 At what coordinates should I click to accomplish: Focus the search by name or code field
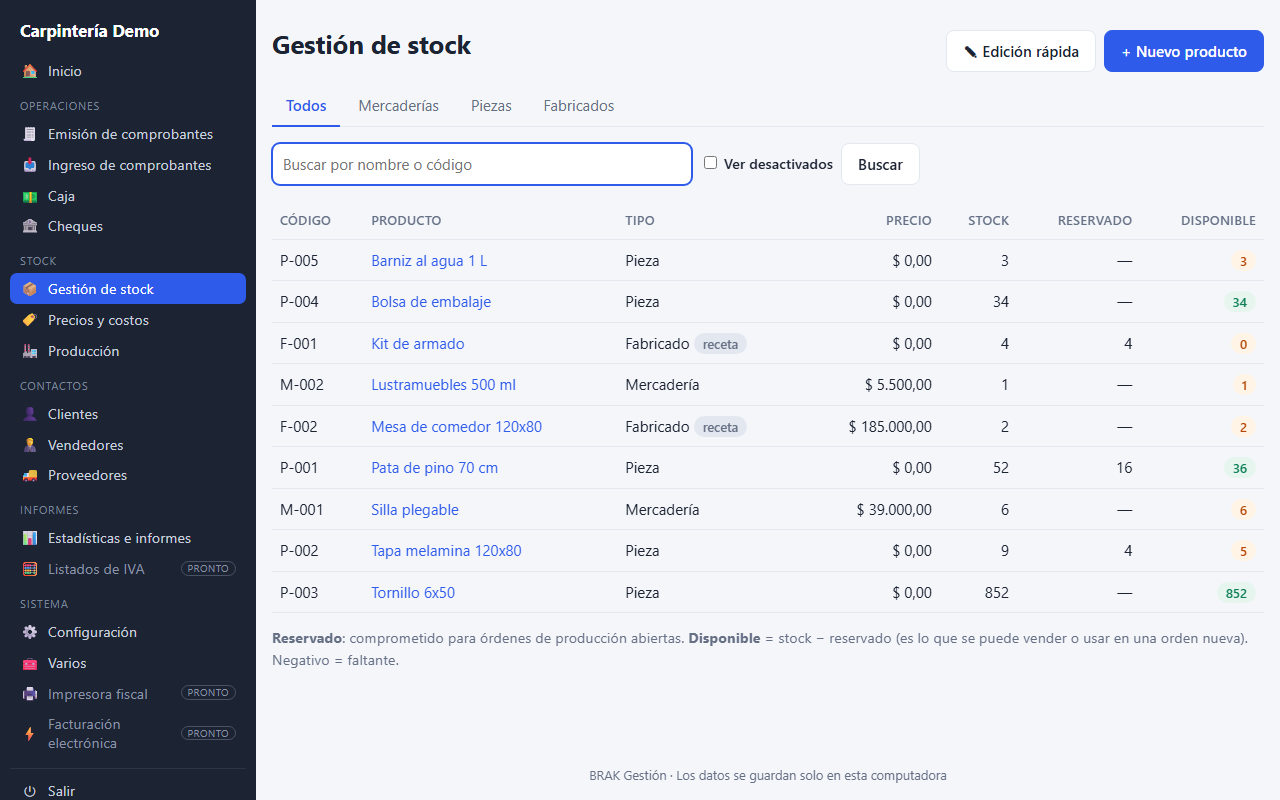tap(482, 164)
